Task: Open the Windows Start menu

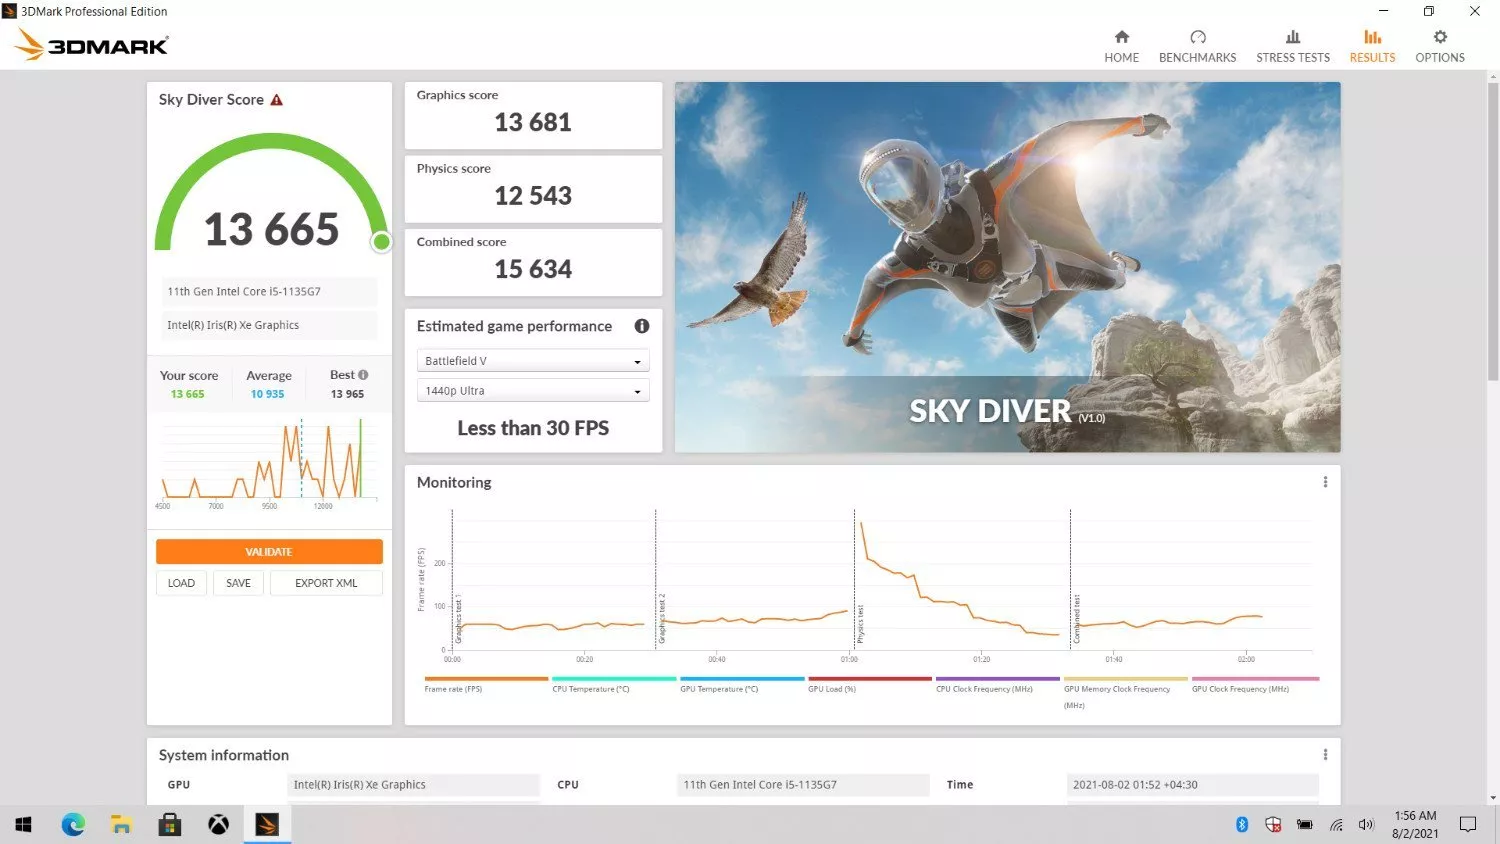Action: (x=24, y=825)
